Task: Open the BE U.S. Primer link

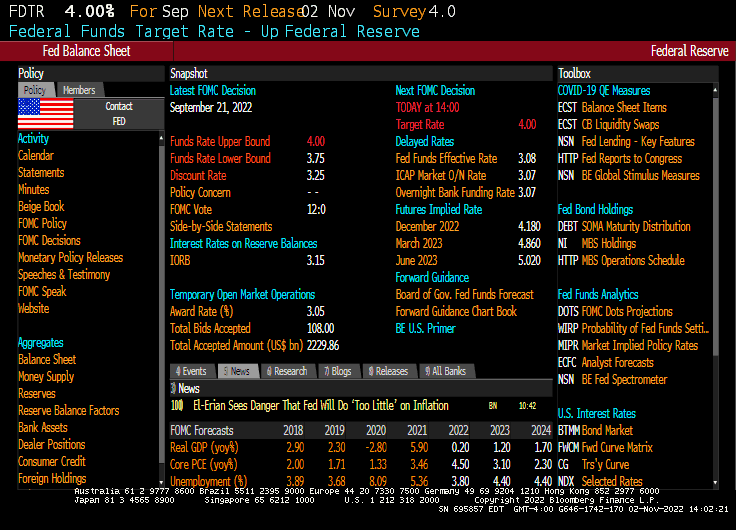Action: tap(426, 328)
